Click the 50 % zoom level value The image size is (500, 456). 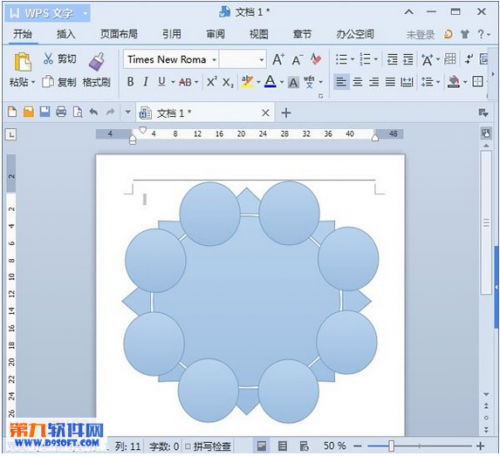pyautogui.click(x=334, y=446)
